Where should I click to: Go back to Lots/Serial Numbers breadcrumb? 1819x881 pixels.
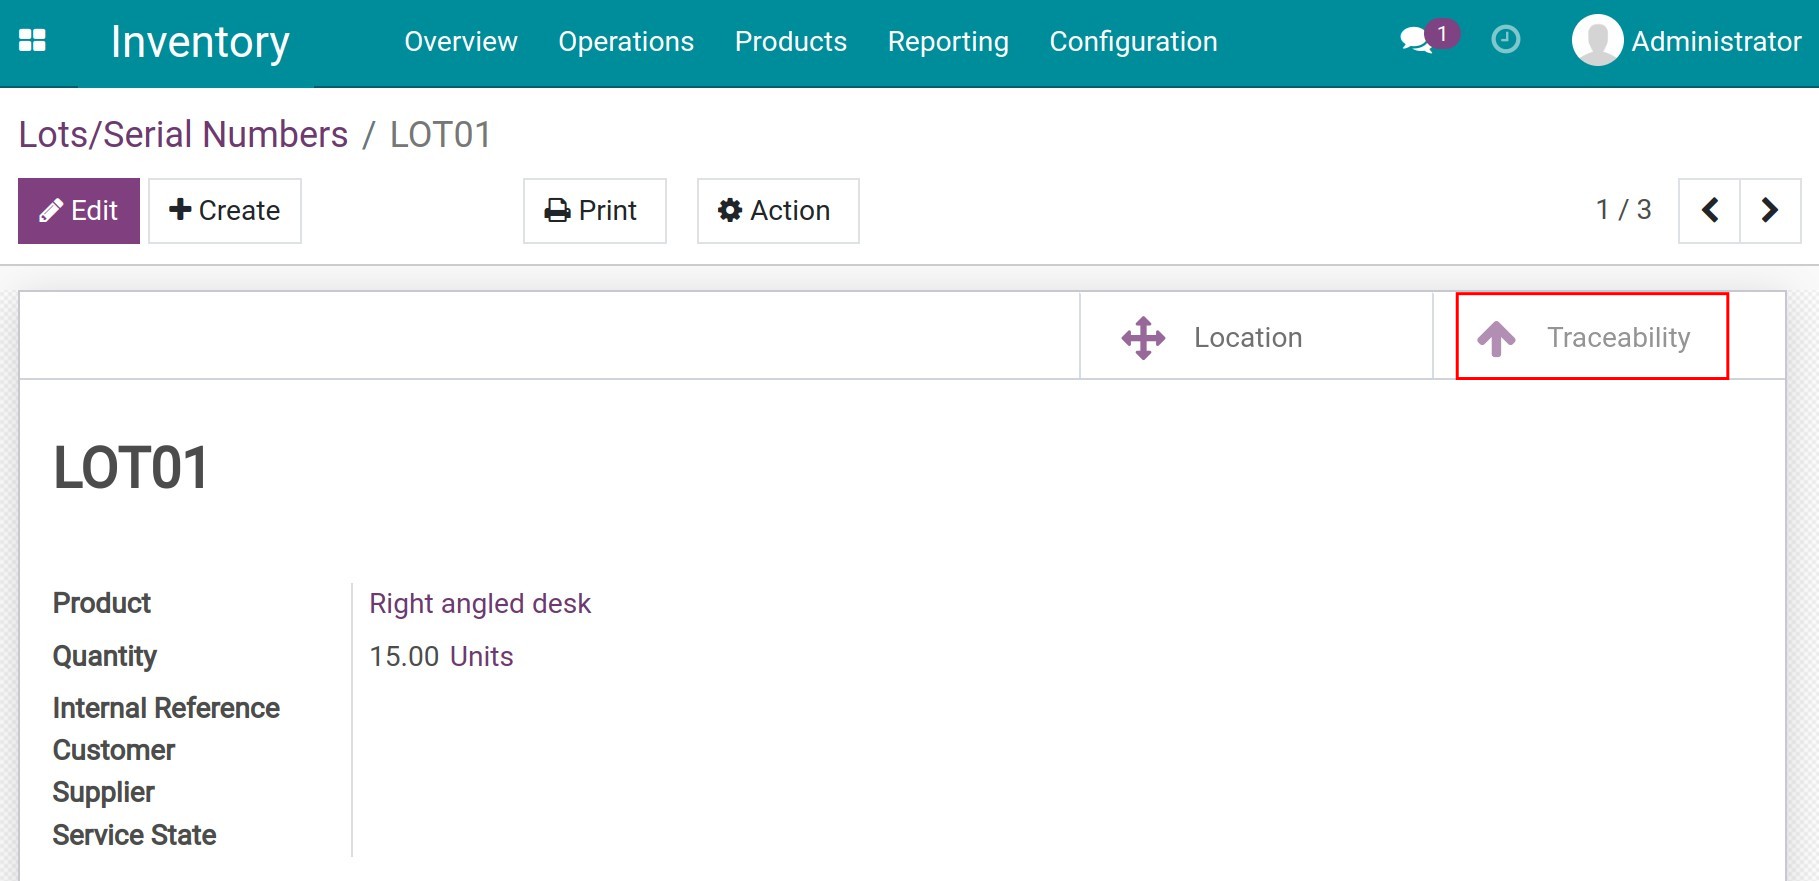[183, 135]
